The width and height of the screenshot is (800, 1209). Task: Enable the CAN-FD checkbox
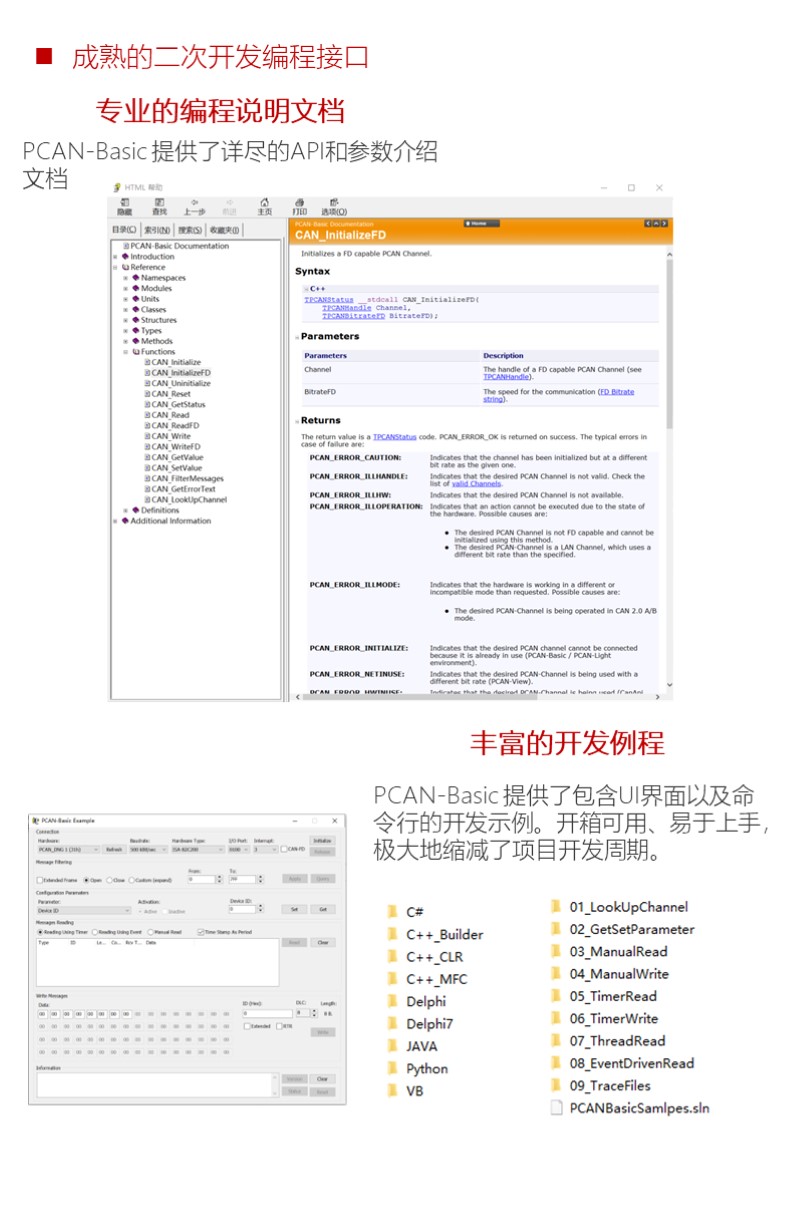284,849
